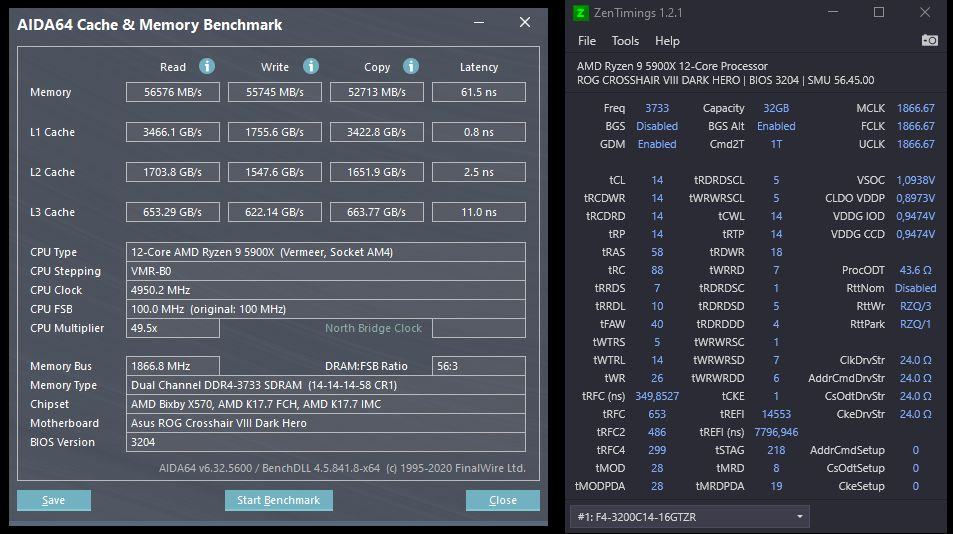This screenshot has width=953, height=534.
Task: Click the tRFC (ns) value 349,8527
Action: pyautogui.click(x=657, y=396)
